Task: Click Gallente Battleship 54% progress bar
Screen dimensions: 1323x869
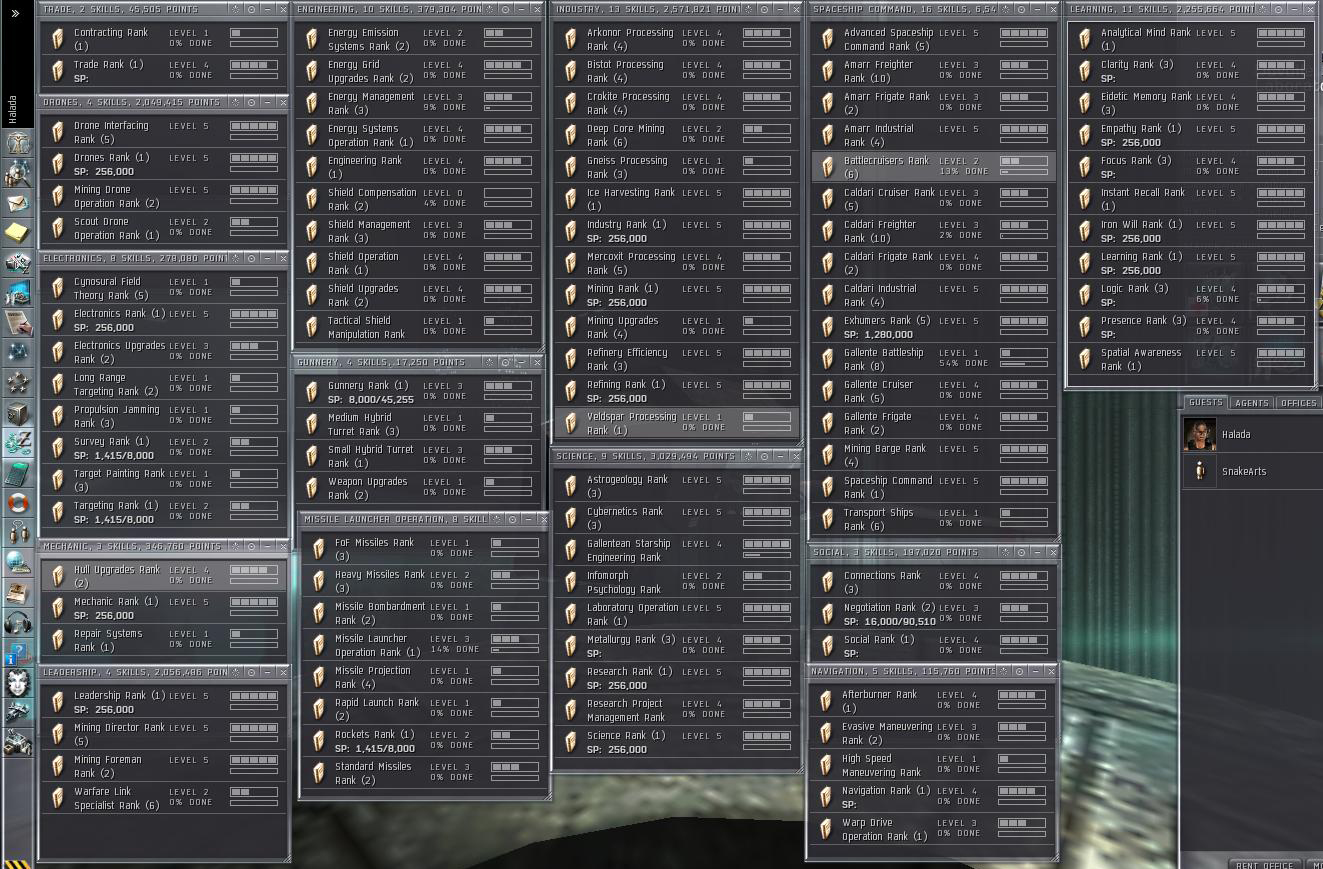Action: click(1024, 364)
